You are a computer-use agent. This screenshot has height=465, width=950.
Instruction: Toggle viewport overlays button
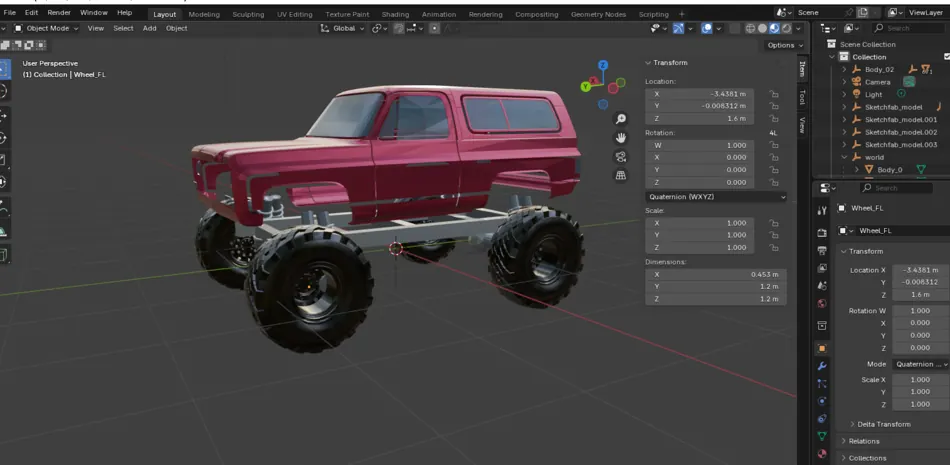[x=706, y=28]
